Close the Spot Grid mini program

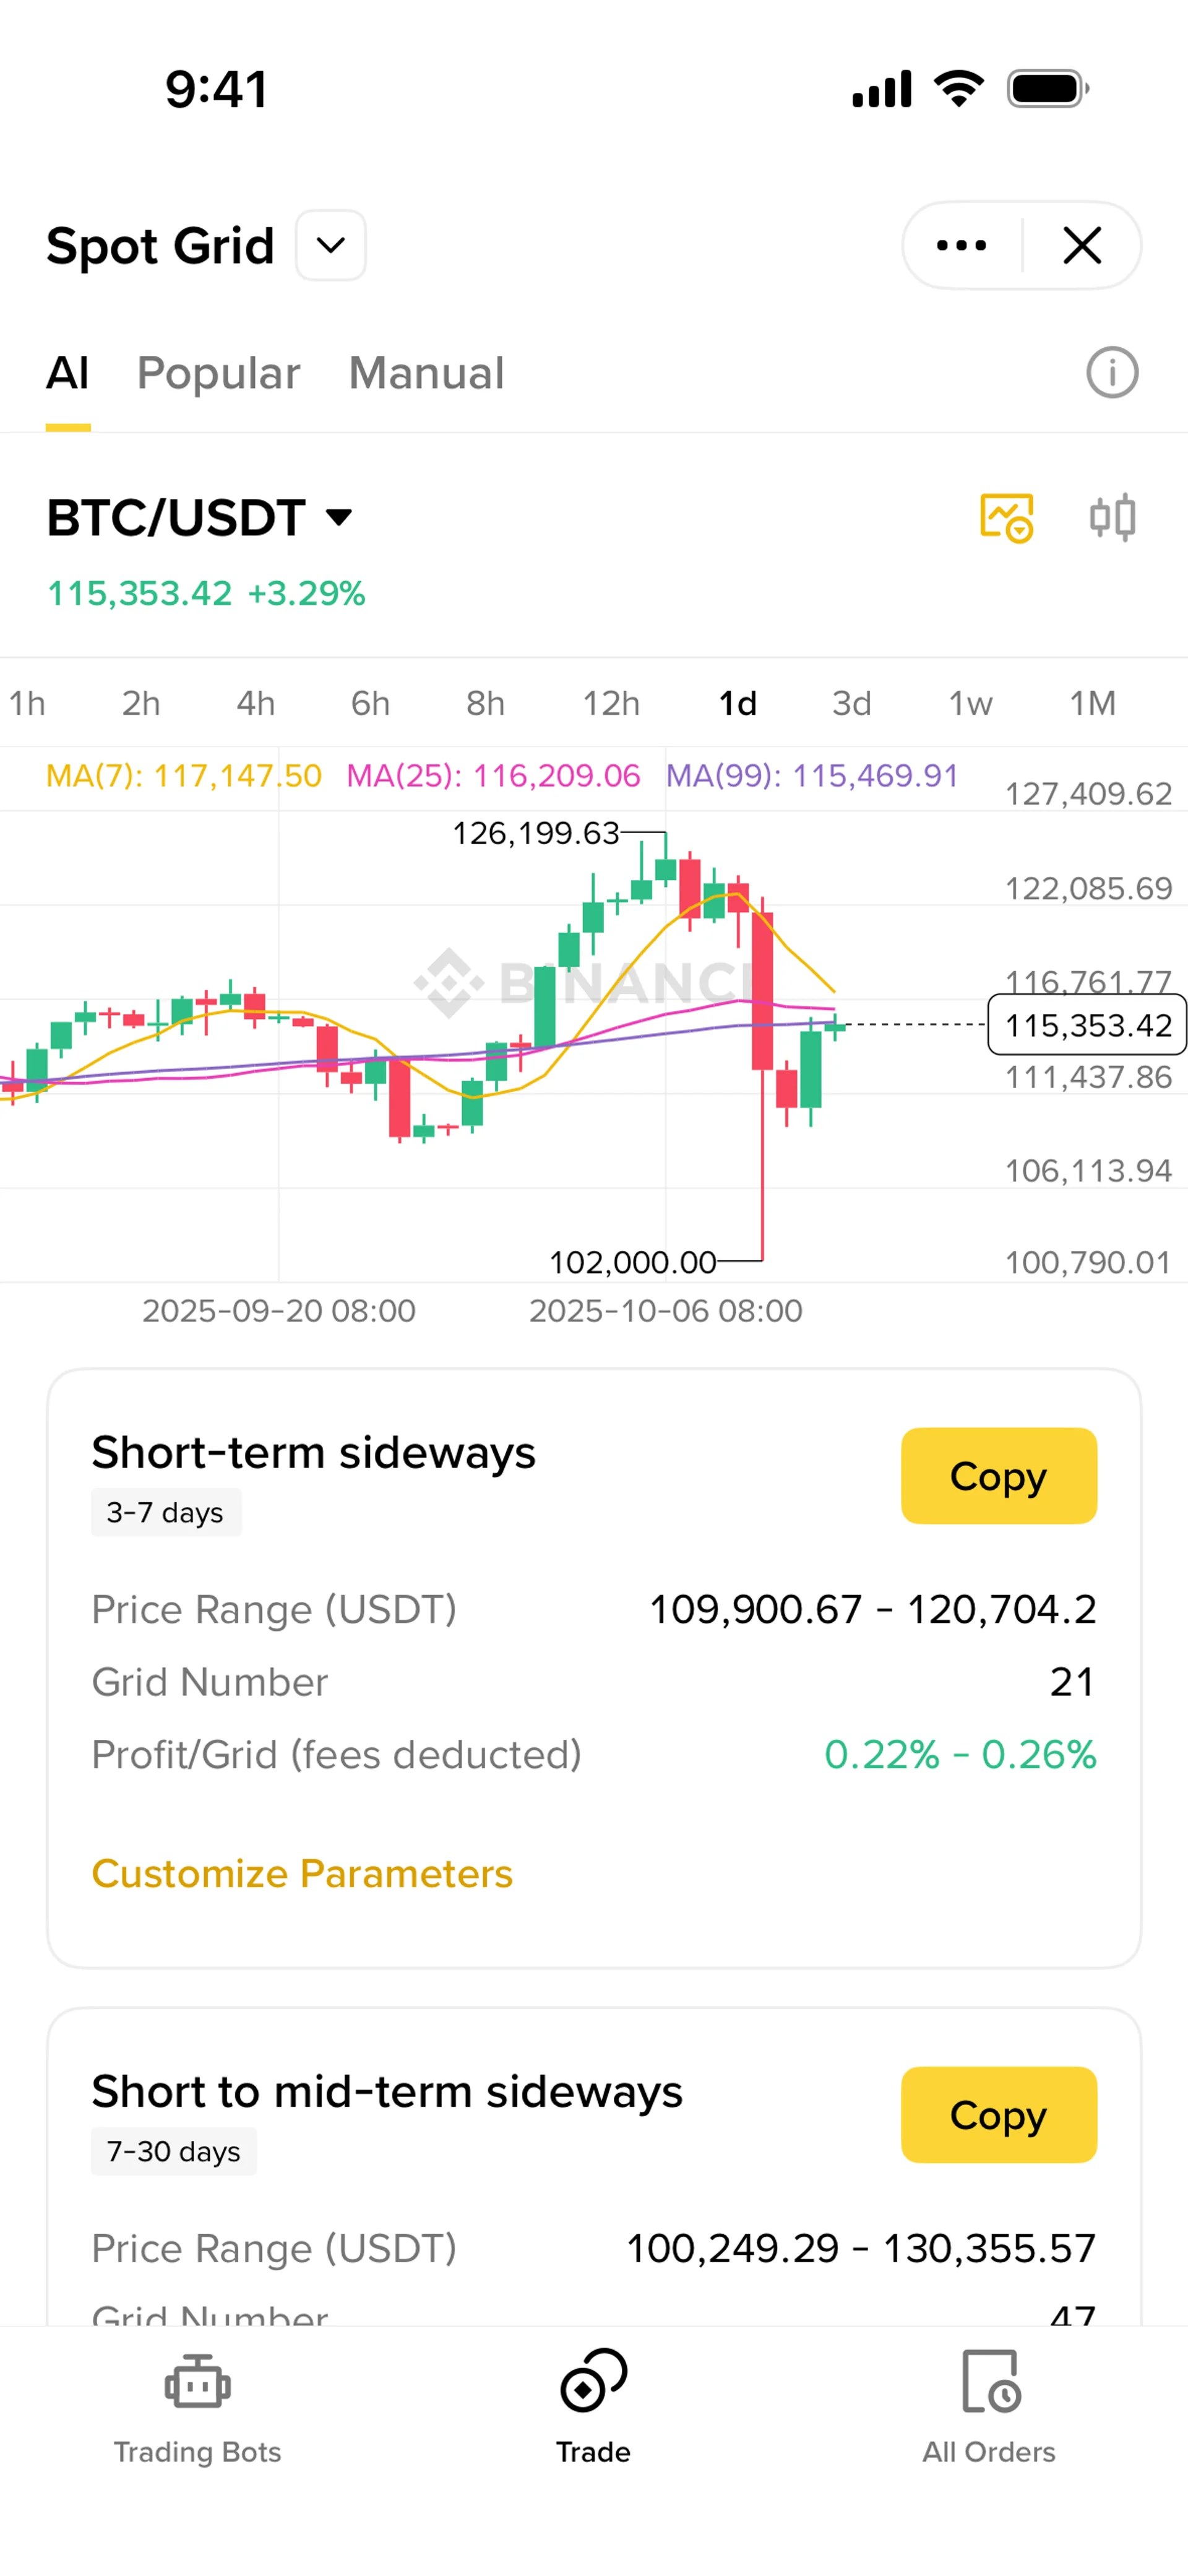click(1082, 245)
